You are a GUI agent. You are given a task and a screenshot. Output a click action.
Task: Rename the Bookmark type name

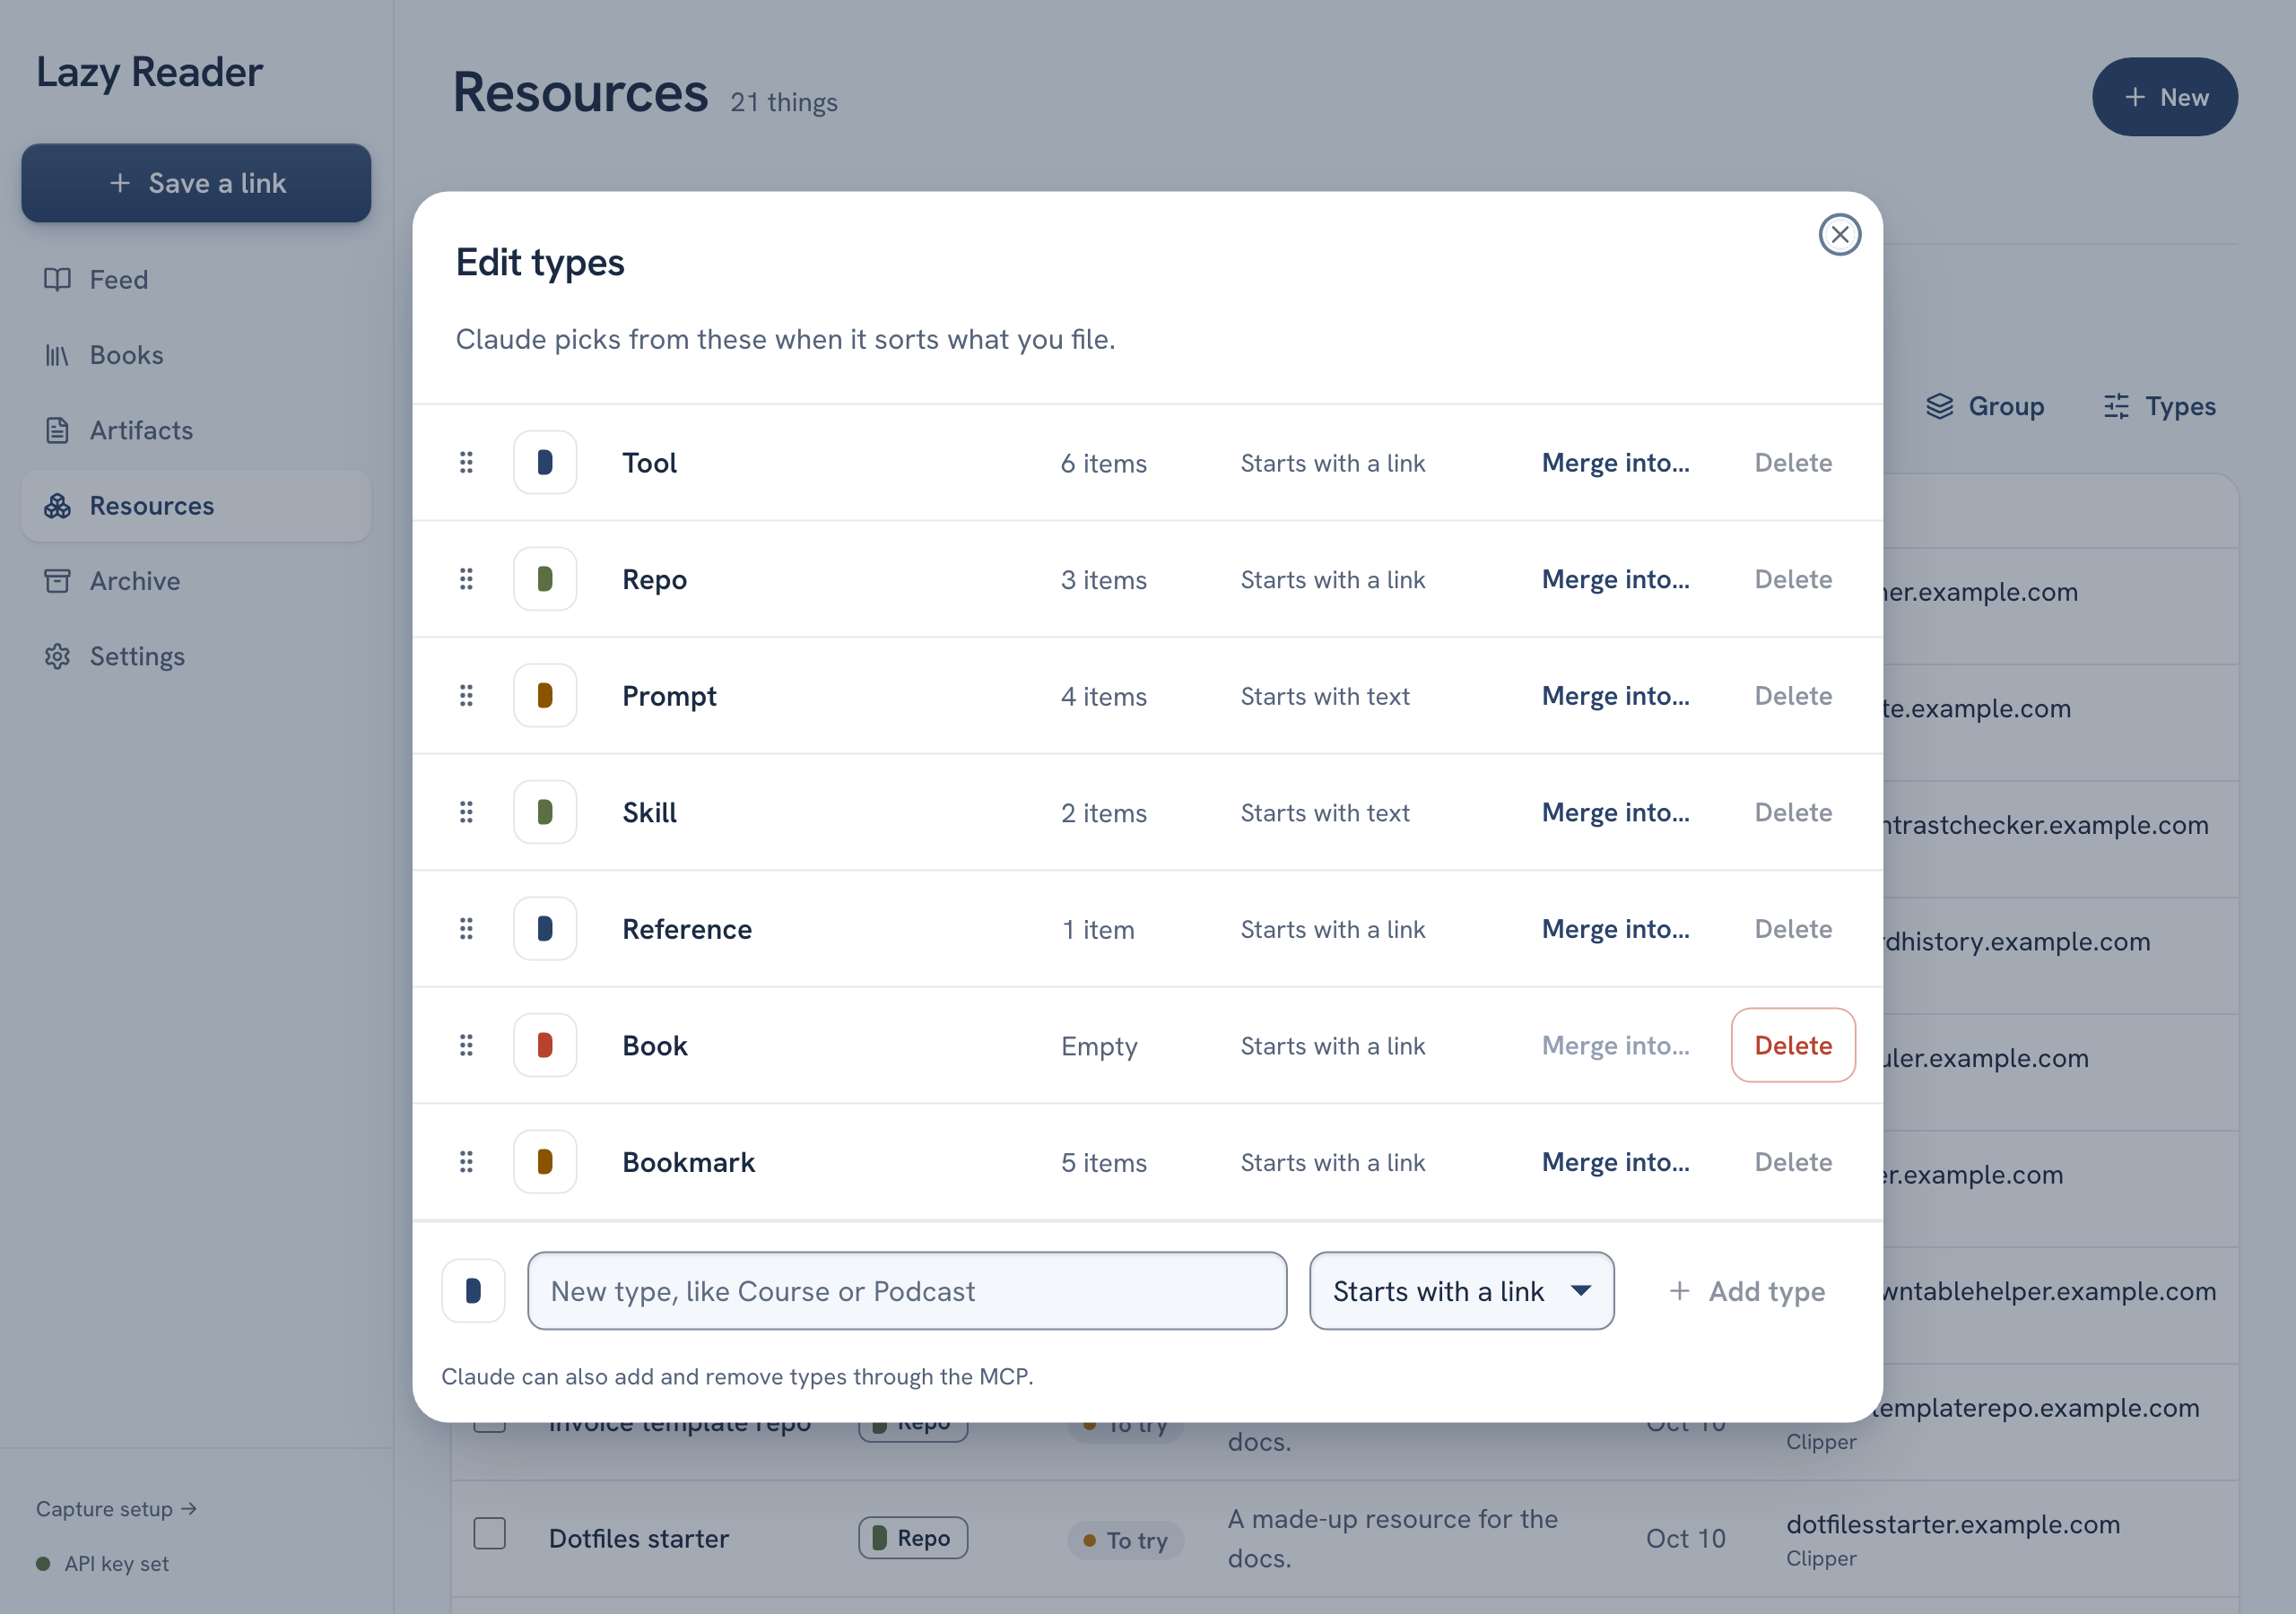pos(688,1162)
